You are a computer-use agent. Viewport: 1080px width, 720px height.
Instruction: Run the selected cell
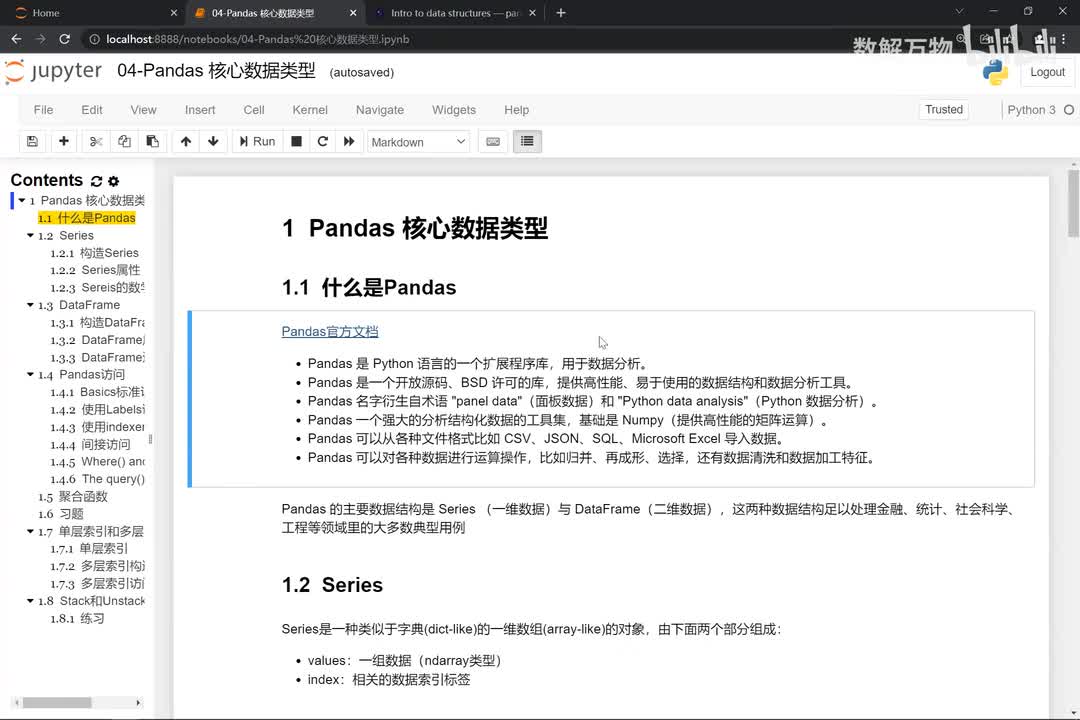tap(257, 141)
